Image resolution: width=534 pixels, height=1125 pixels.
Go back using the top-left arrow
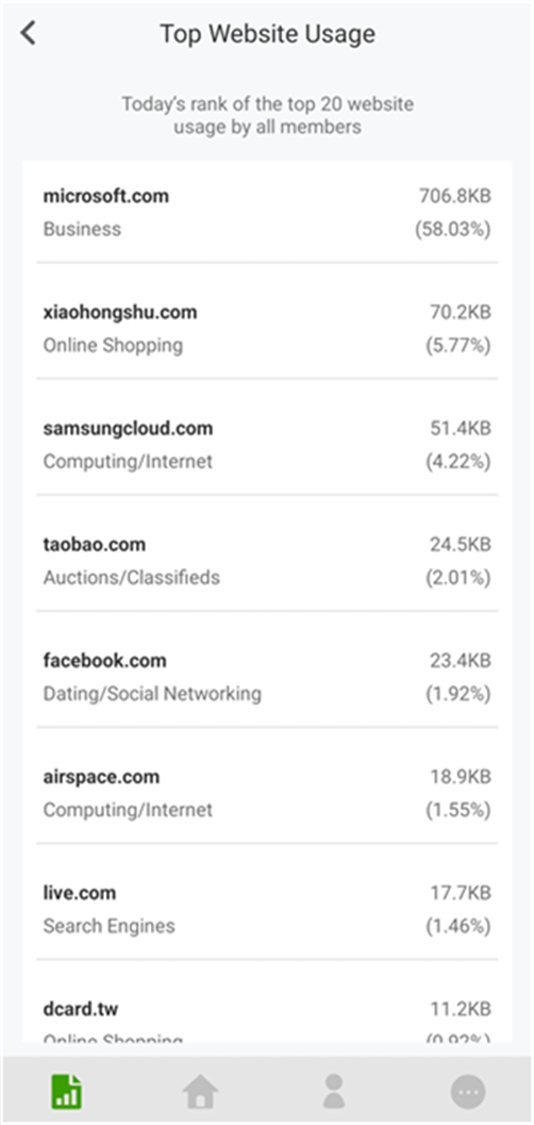click(x=28, y=33)
